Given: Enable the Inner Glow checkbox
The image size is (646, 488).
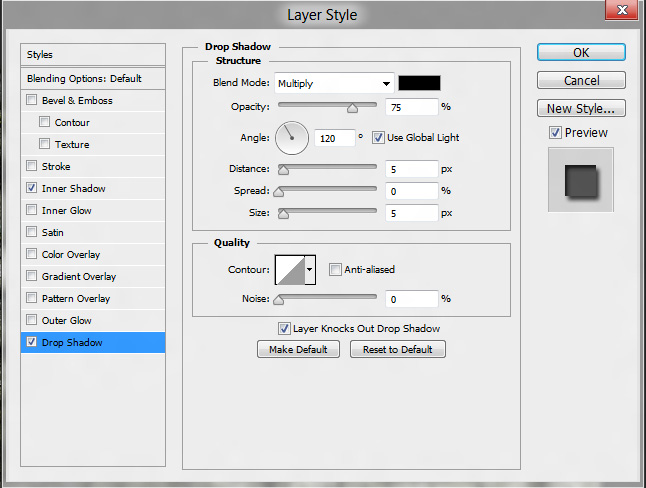Looking at the screenshot, I should 31,209.
